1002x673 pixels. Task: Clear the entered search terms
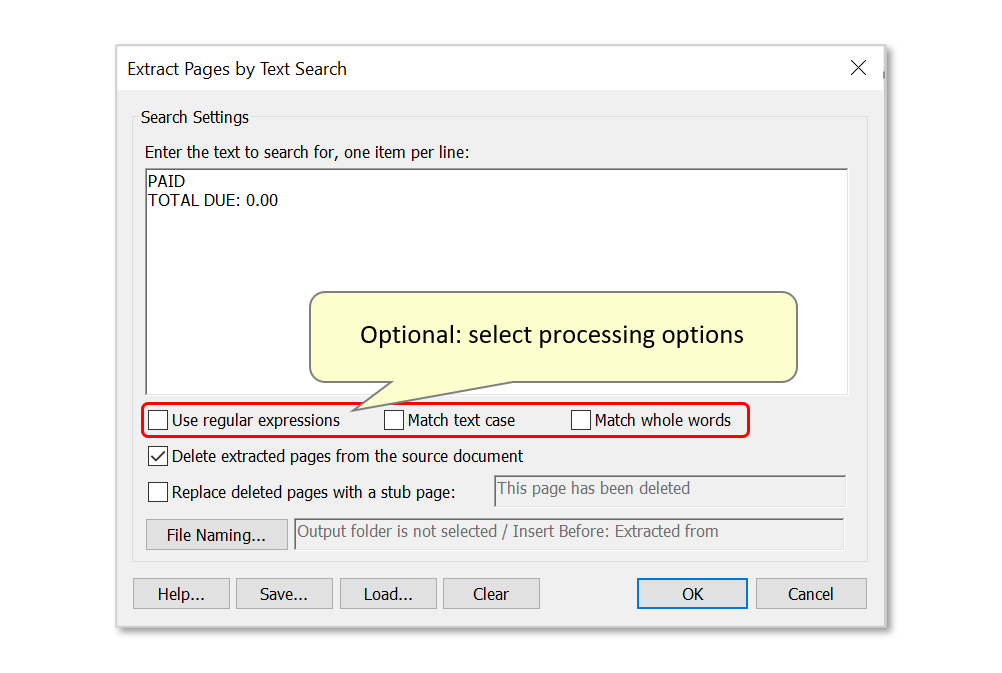pos(491,593)
